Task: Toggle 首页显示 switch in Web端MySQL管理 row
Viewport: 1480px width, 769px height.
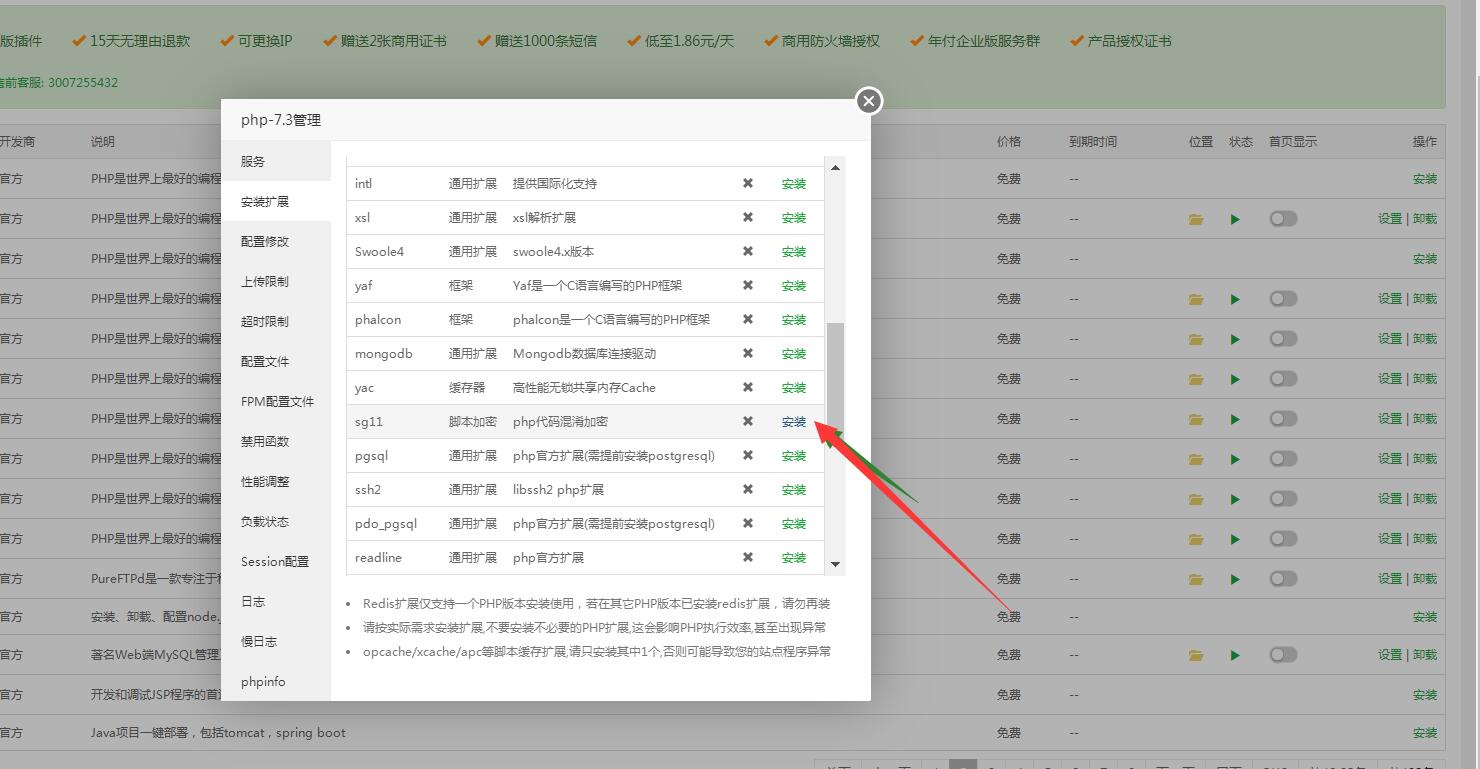Action: [1283, 654]
